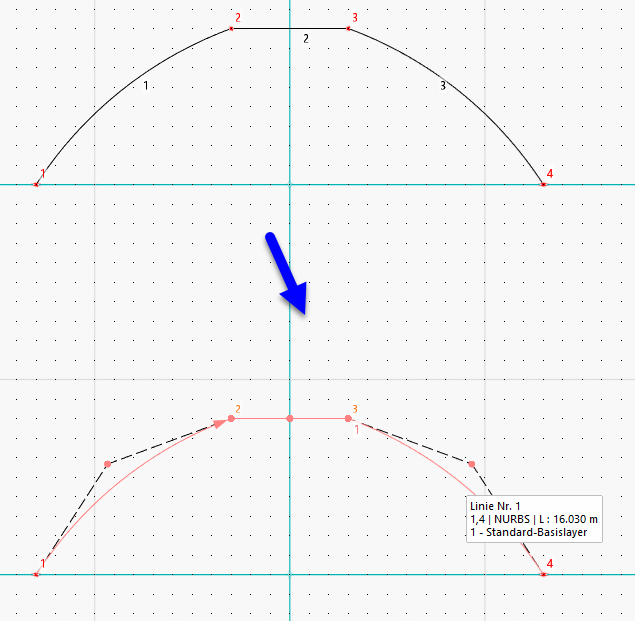This screenshot has height=621, width=635.
Task: Click node 1 at upper arc's left end
Action: (x=36, y=185)
